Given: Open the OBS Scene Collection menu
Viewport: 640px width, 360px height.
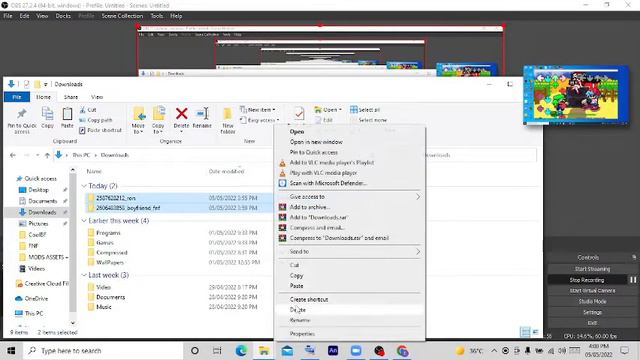Looking at the screenshot, I should 122,16.
